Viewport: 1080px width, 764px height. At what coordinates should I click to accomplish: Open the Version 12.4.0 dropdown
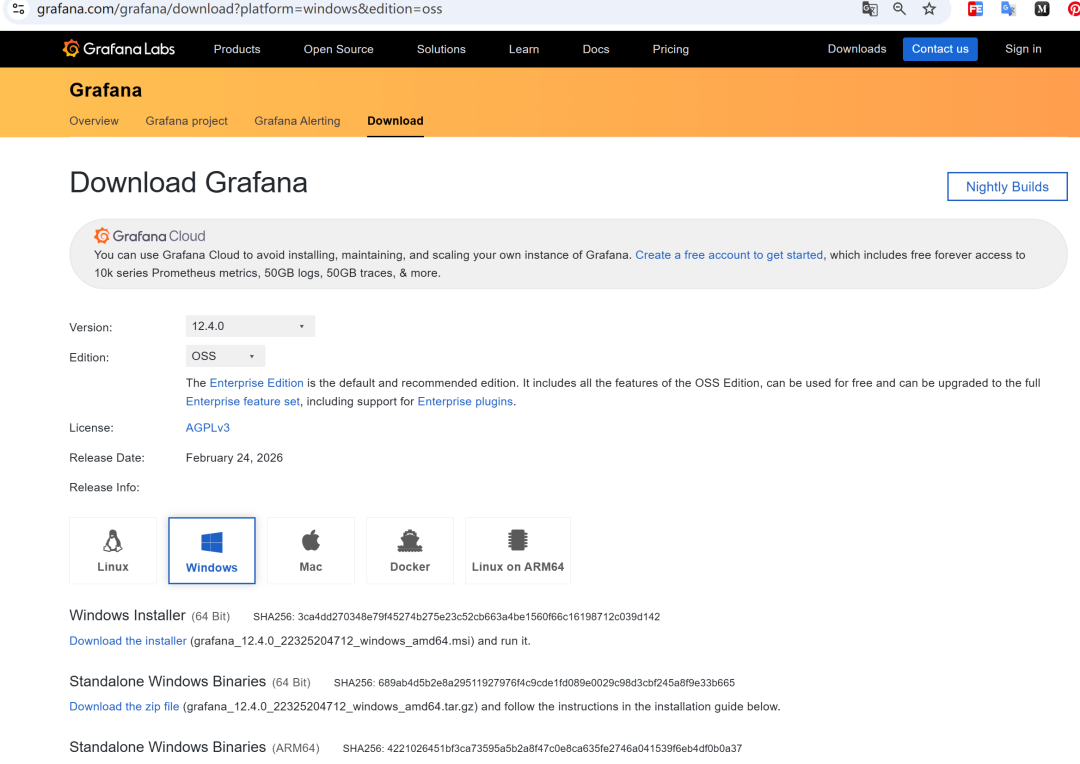[250, 326]
